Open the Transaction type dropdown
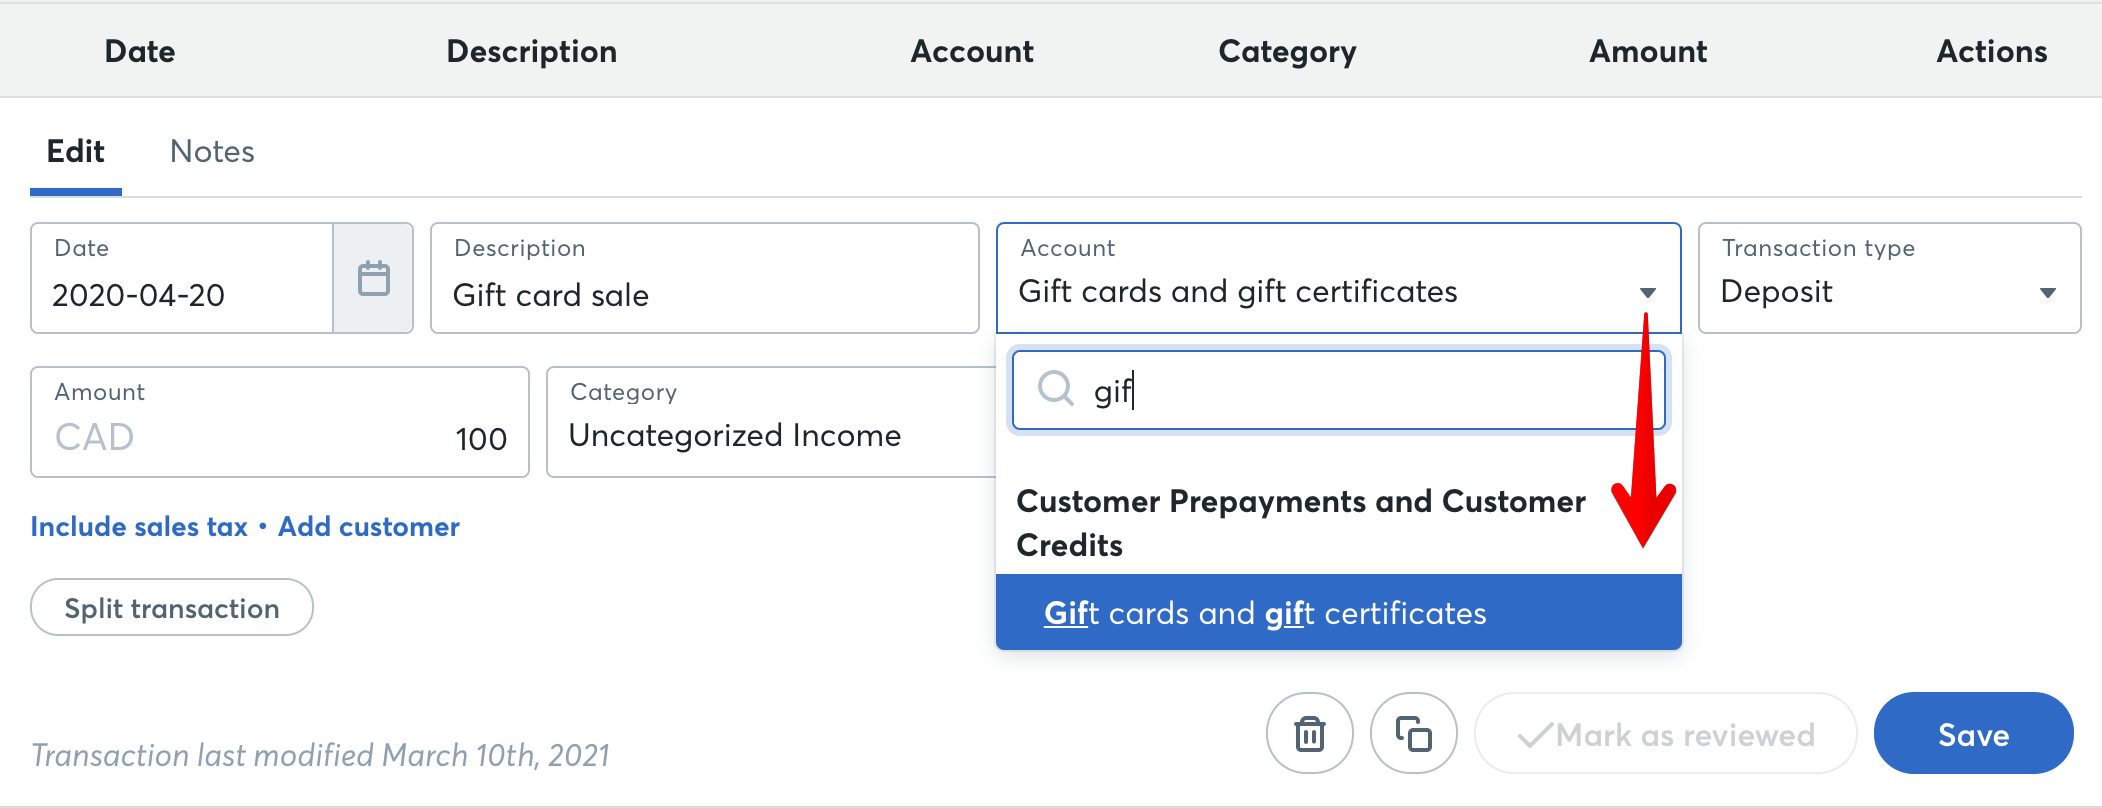Viewport: 2102px width, 808px height. (2049, 293)
